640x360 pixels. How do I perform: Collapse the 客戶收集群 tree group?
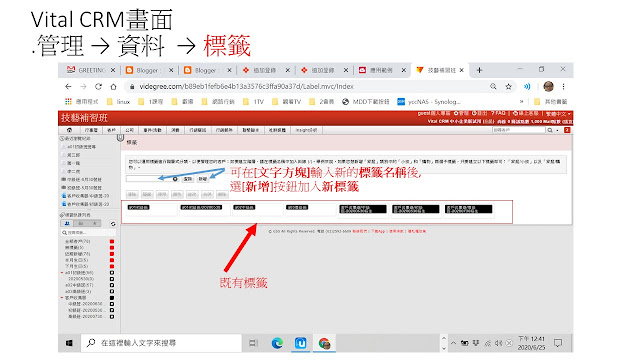point(62,298)
